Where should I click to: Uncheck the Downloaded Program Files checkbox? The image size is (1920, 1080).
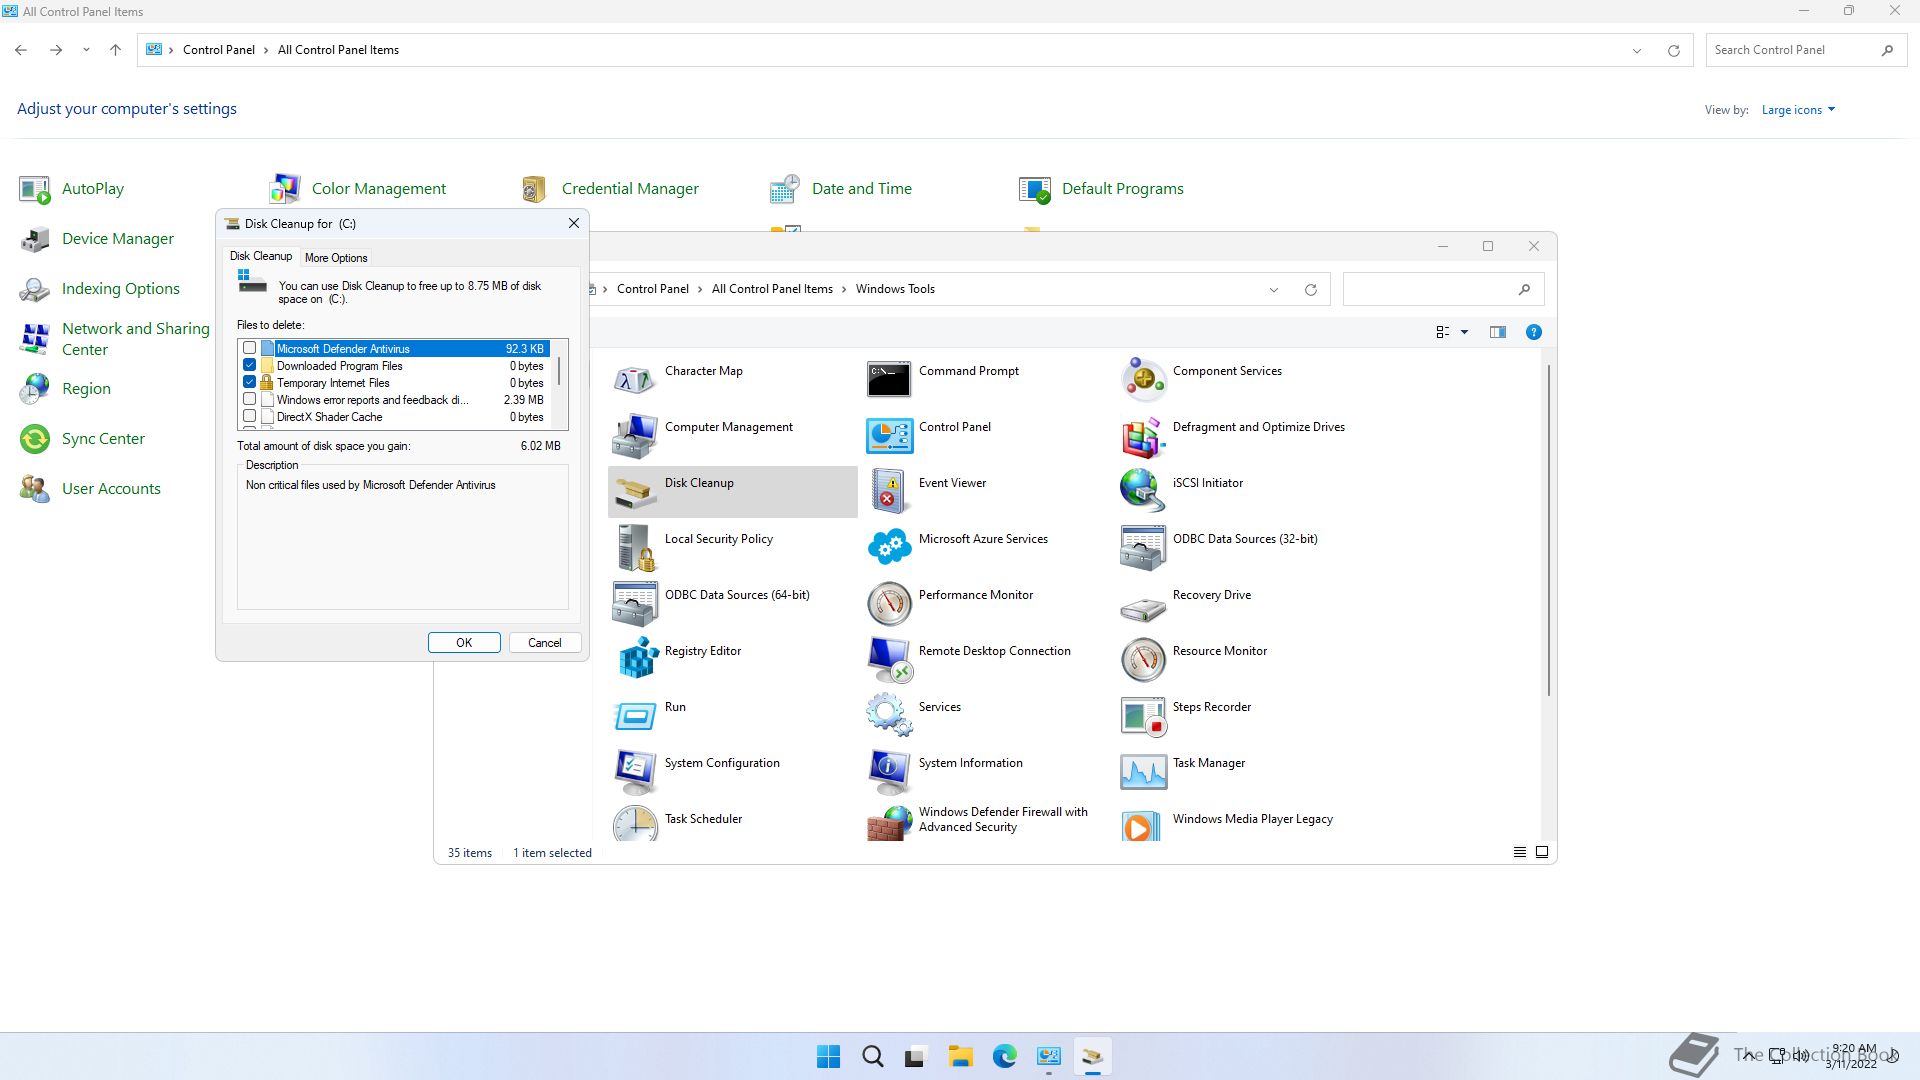250,366
